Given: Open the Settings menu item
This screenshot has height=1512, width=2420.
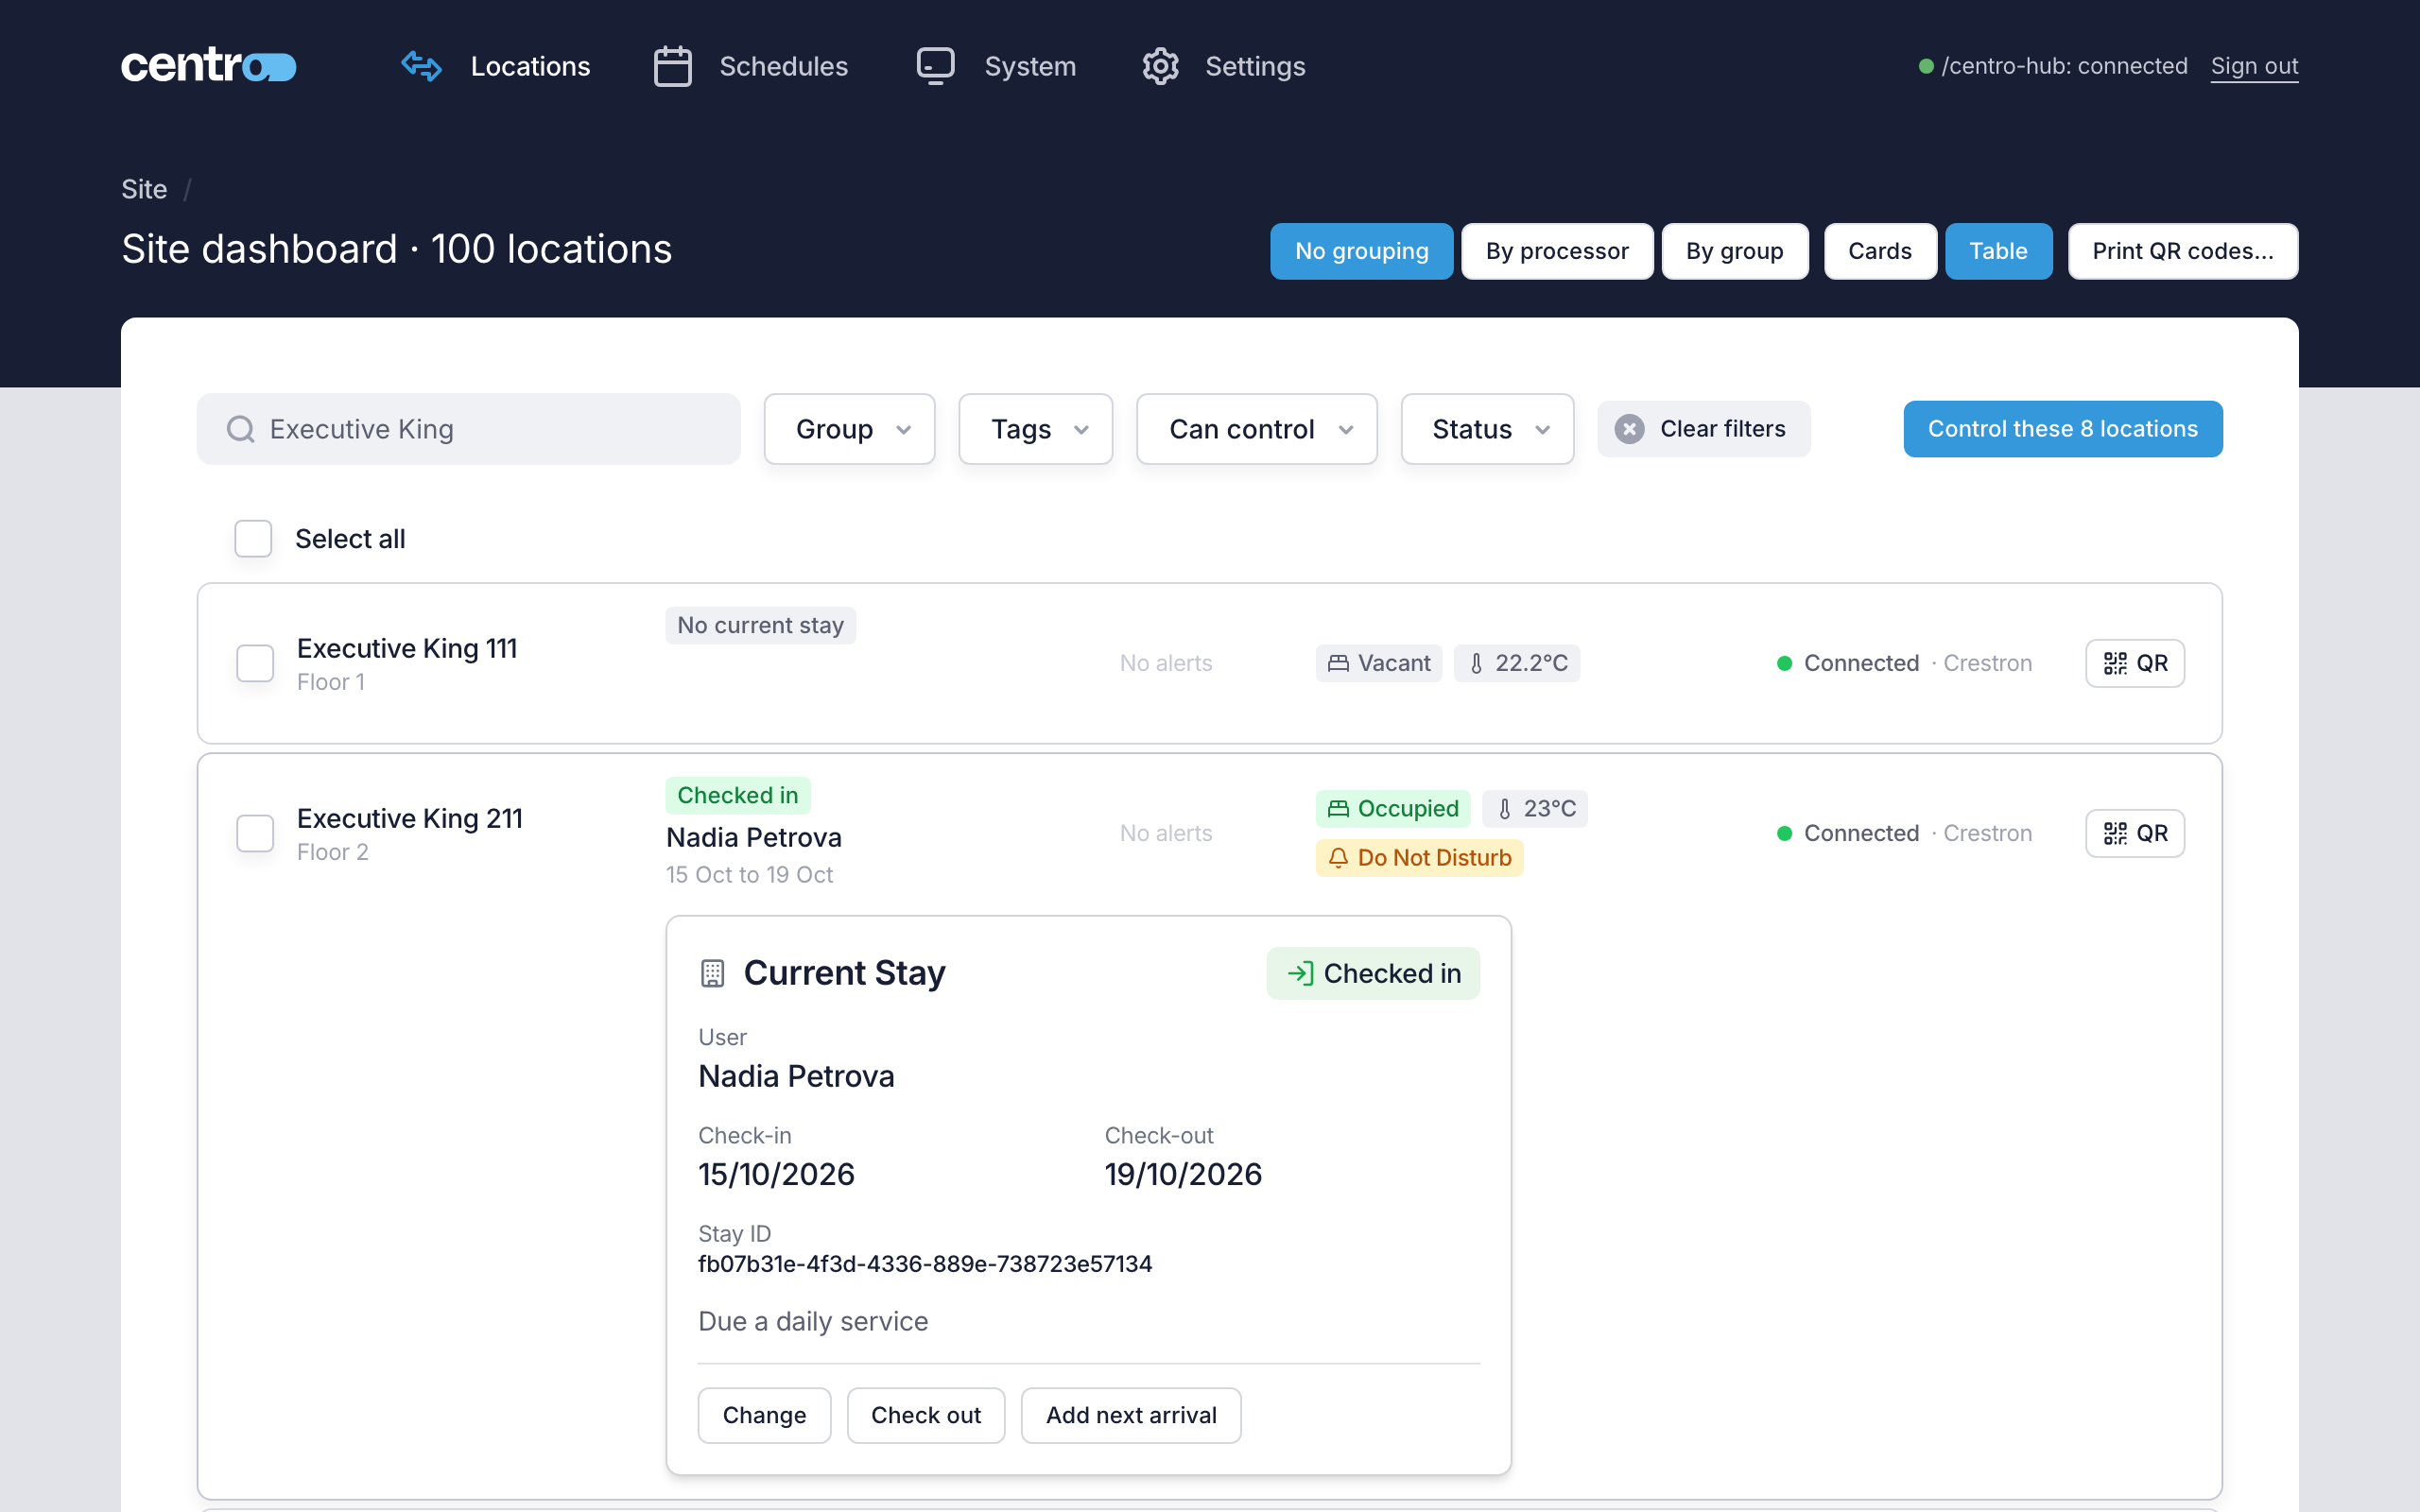Looking at the screenshot, I should point(1223,66).
